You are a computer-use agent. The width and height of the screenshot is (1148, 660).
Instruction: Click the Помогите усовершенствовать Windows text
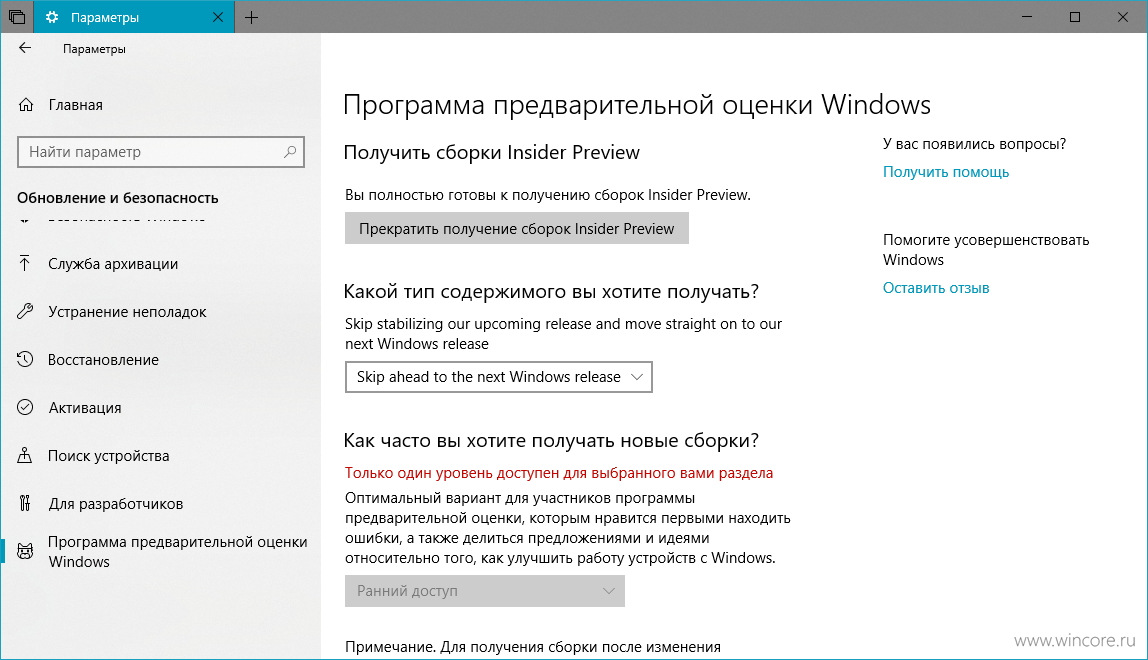985,250
